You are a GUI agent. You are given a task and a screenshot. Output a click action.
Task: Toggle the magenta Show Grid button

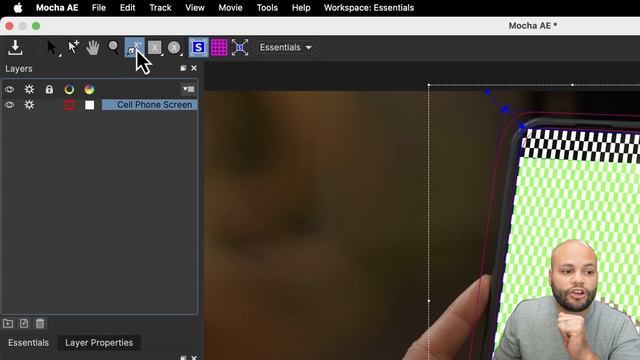[219, 47]
